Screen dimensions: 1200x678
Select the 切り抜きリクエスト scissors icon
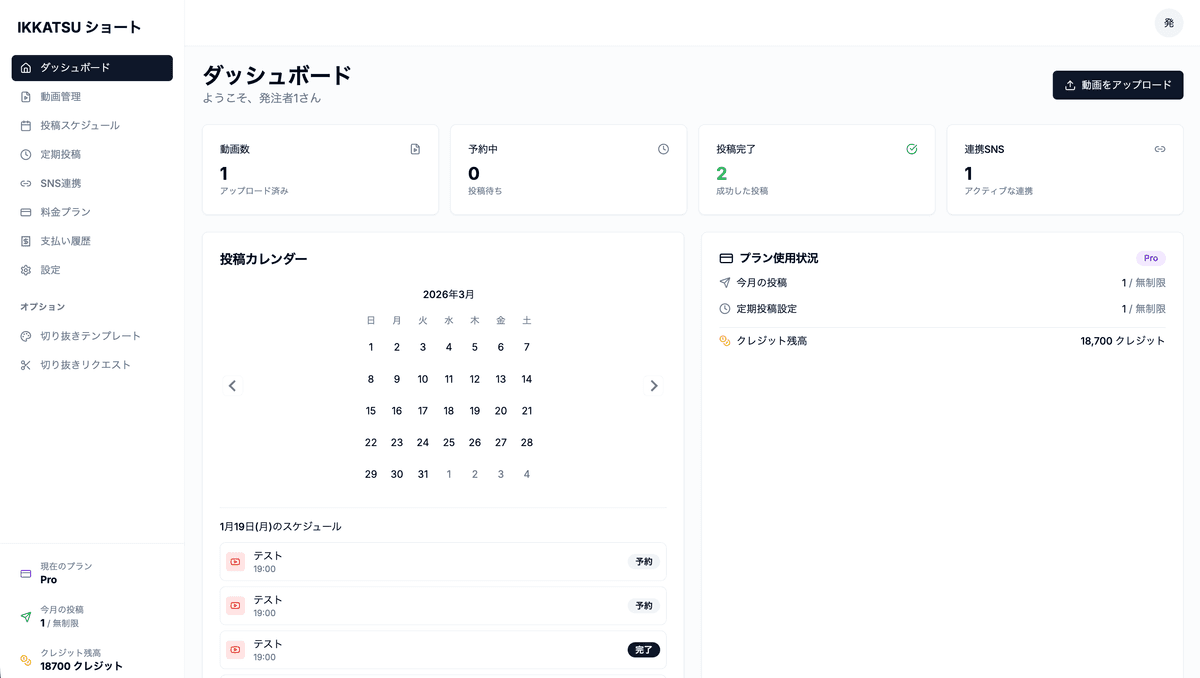23,363
